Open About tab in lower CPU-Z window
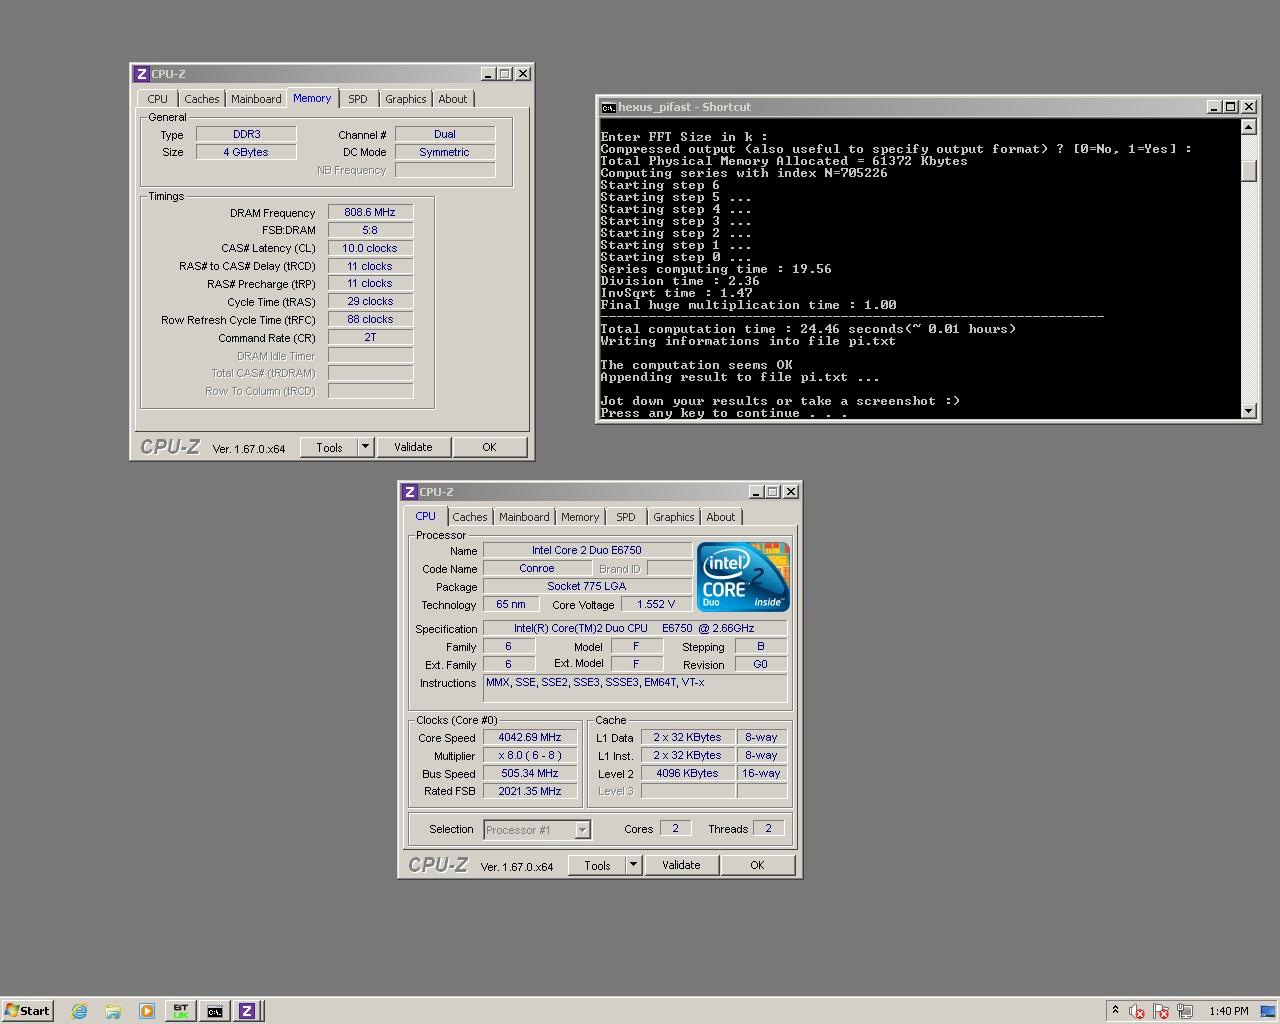 pos(721,517)
